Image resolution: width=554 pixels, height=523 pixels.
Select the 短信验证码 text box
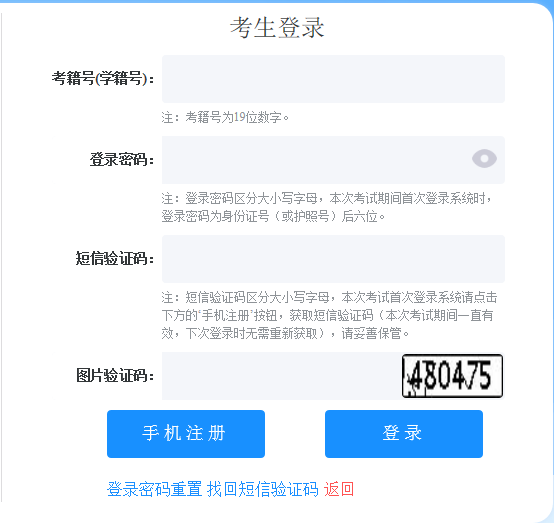333,259
